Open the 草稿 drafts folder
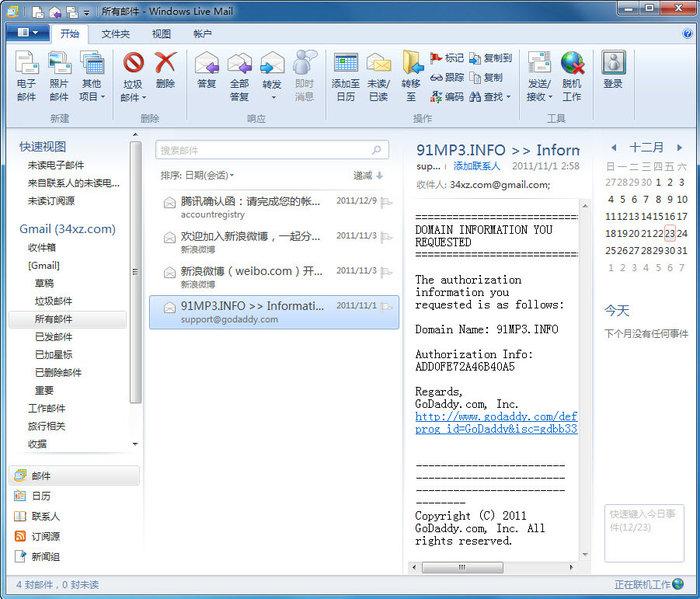The image size is (700, 599). (44, 283)
